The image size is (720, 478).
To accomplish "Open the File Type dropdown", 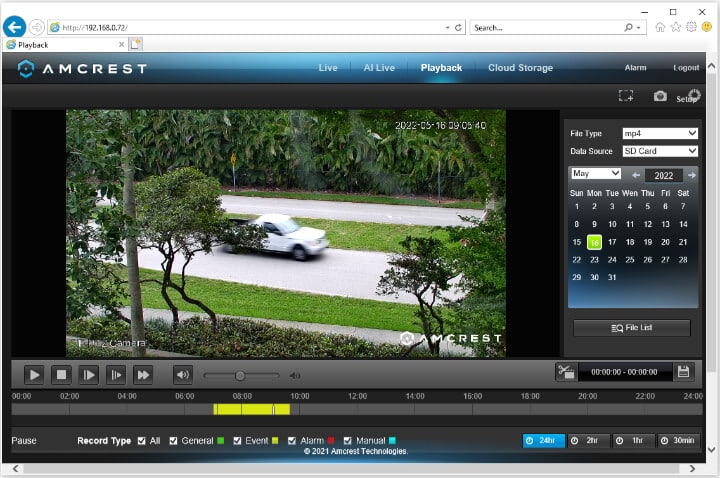I will 659,133.
